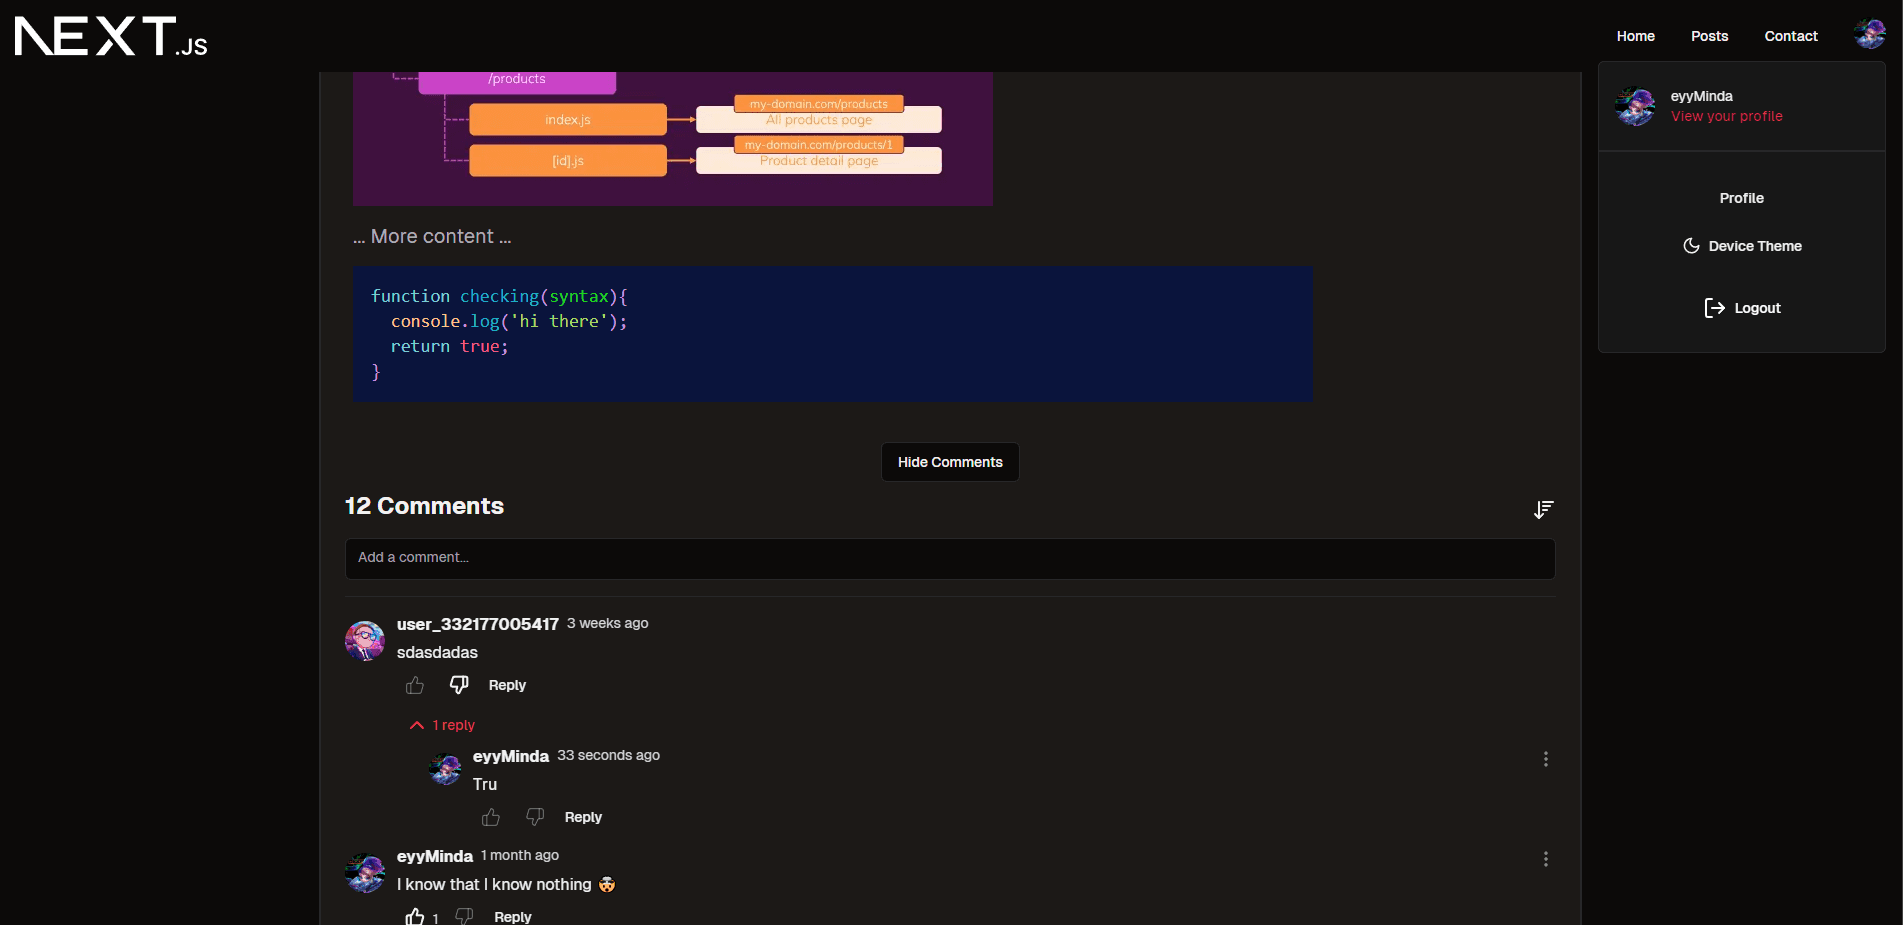
Task: Click the Hide Comments button
Action: [949, 461]
